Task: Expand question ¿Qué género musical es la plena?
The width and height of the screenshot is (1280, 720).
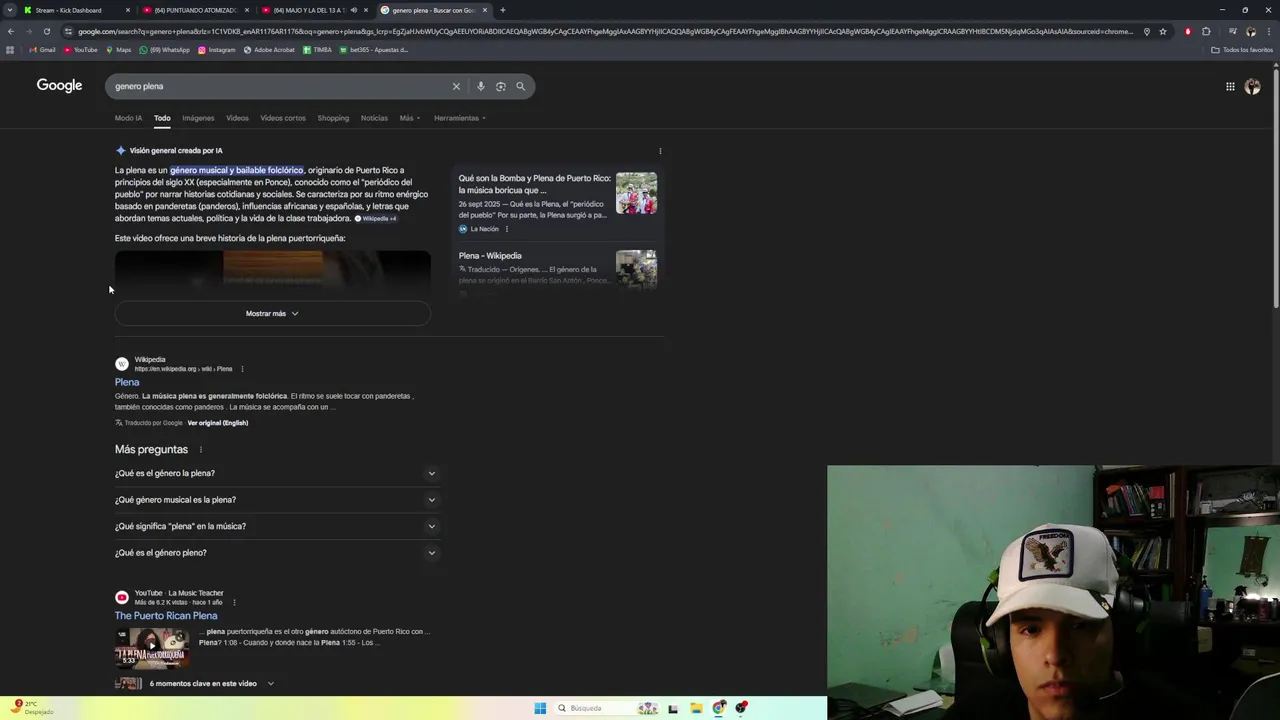Action: click(x=276, y=500)
